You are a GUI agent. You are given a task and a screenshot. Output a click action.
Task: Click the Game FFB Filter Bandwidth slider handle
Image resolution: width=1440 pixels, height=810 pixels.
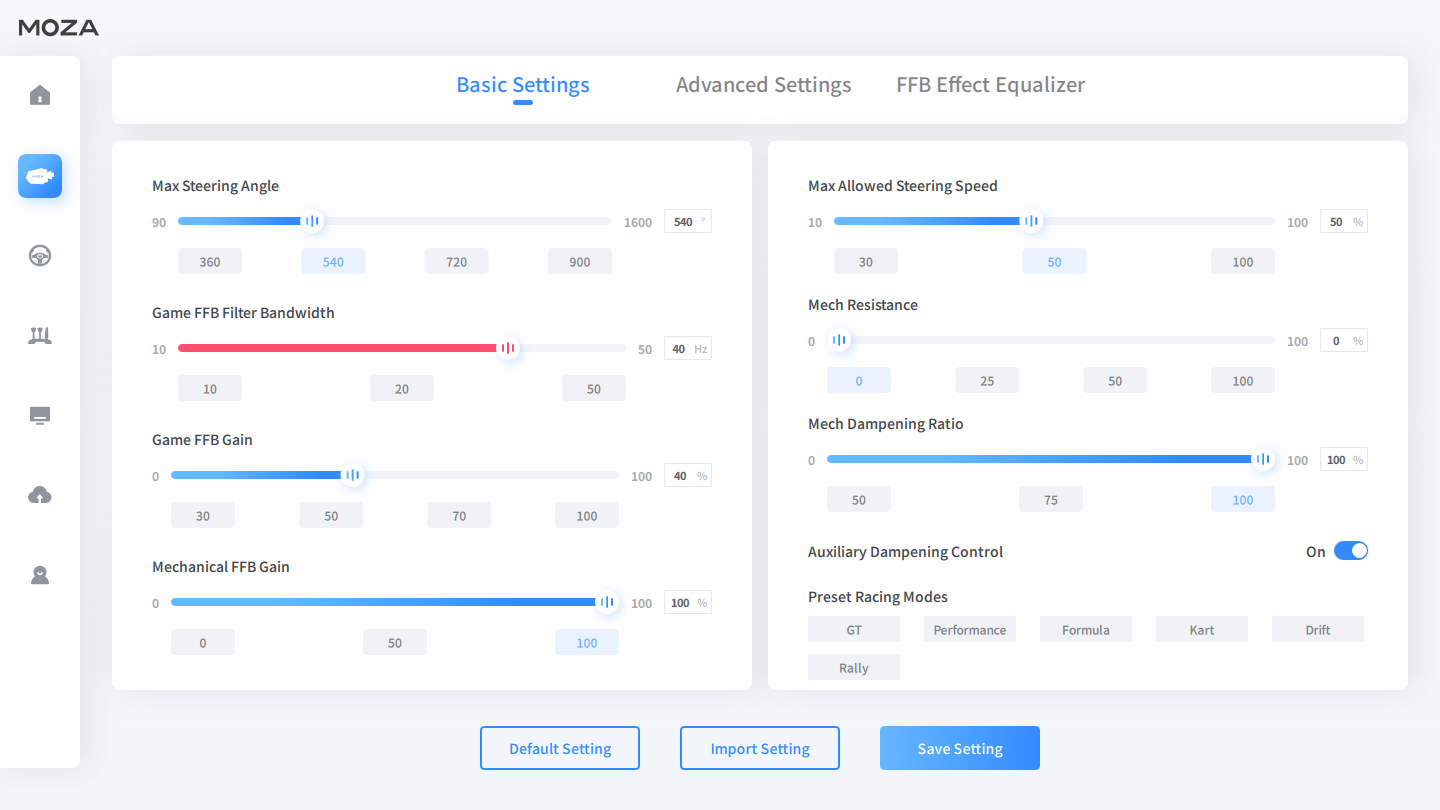(x=508, y=348)
